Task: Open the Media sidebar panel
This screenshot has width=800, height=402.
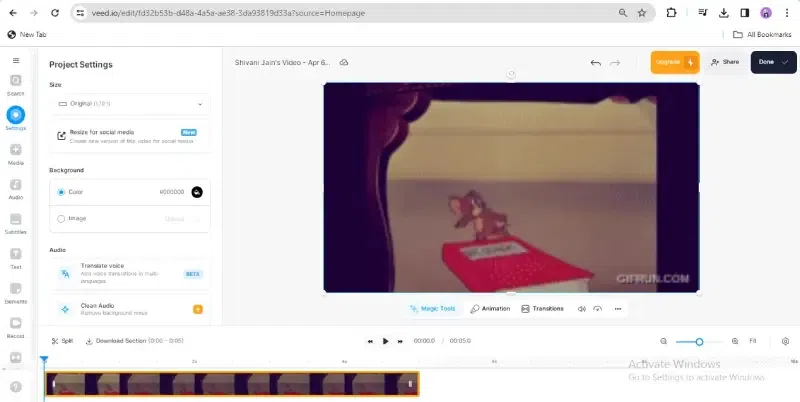Action: [16, 155]
